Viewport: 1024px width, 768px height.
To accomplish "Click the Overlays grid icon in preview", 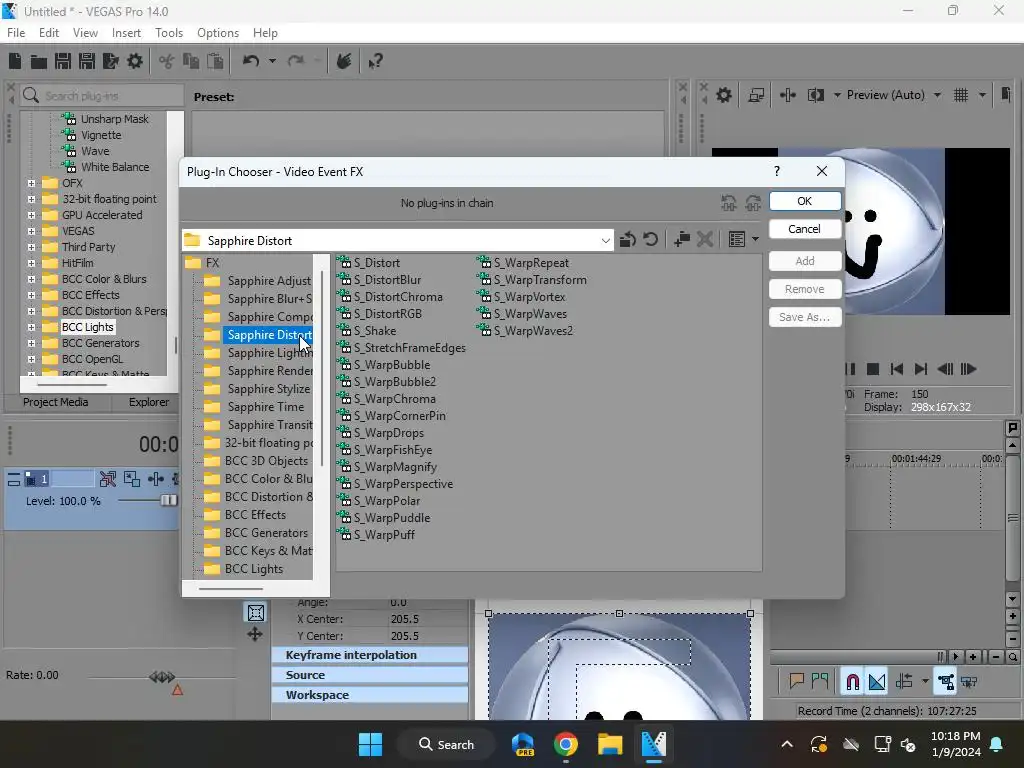I will [961, 95].
